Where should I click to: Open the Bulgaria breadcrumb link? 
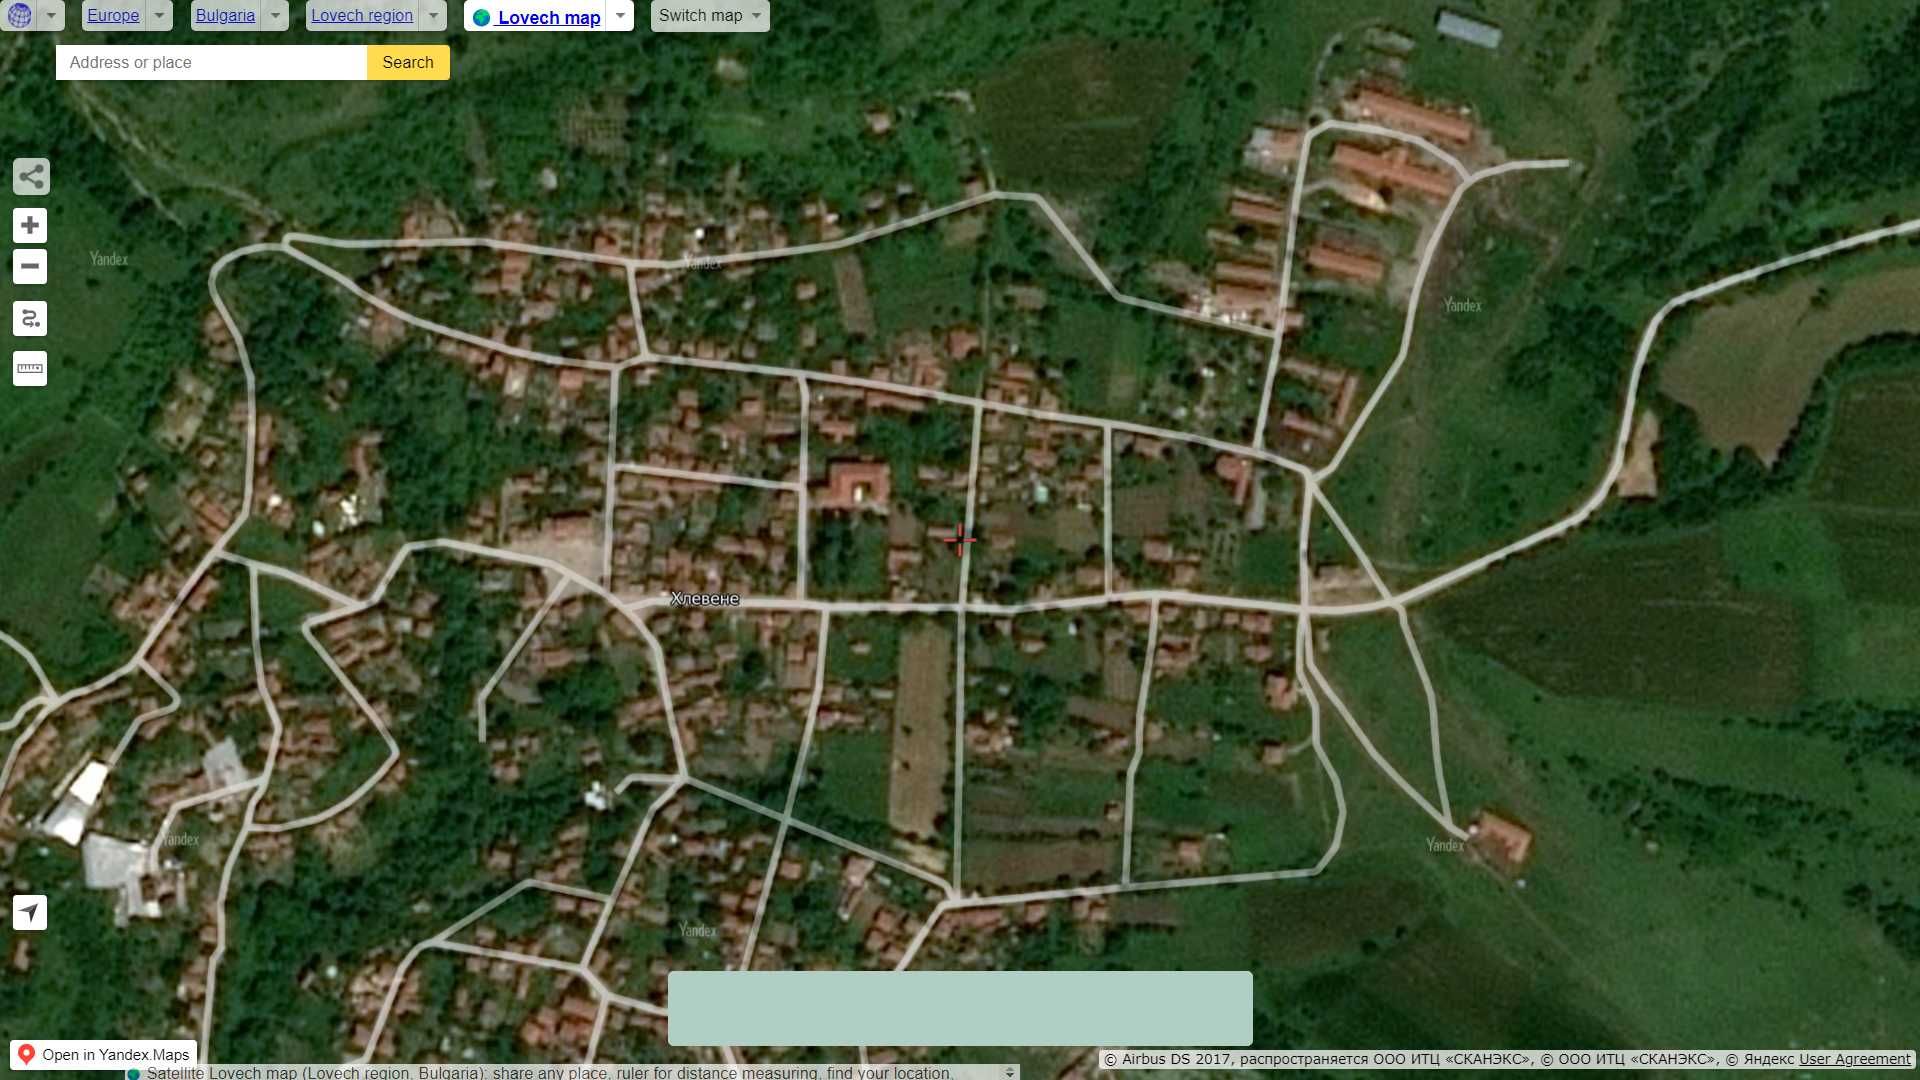(225, 16)
